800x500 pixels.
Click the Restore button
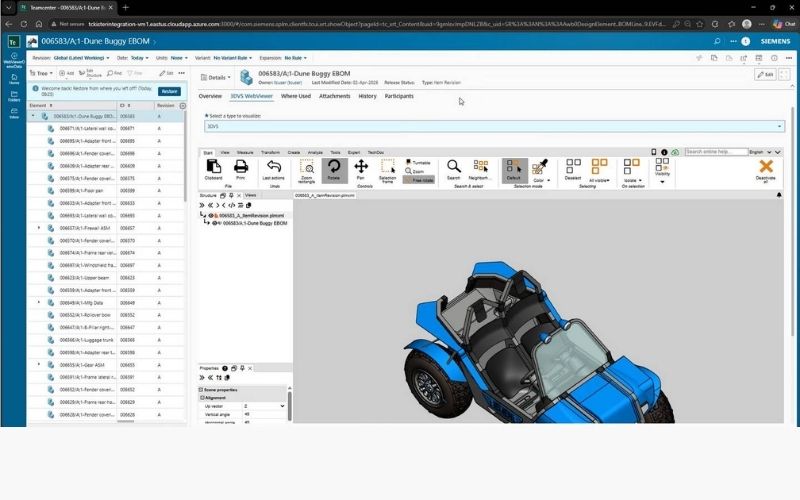pos(169,91)
